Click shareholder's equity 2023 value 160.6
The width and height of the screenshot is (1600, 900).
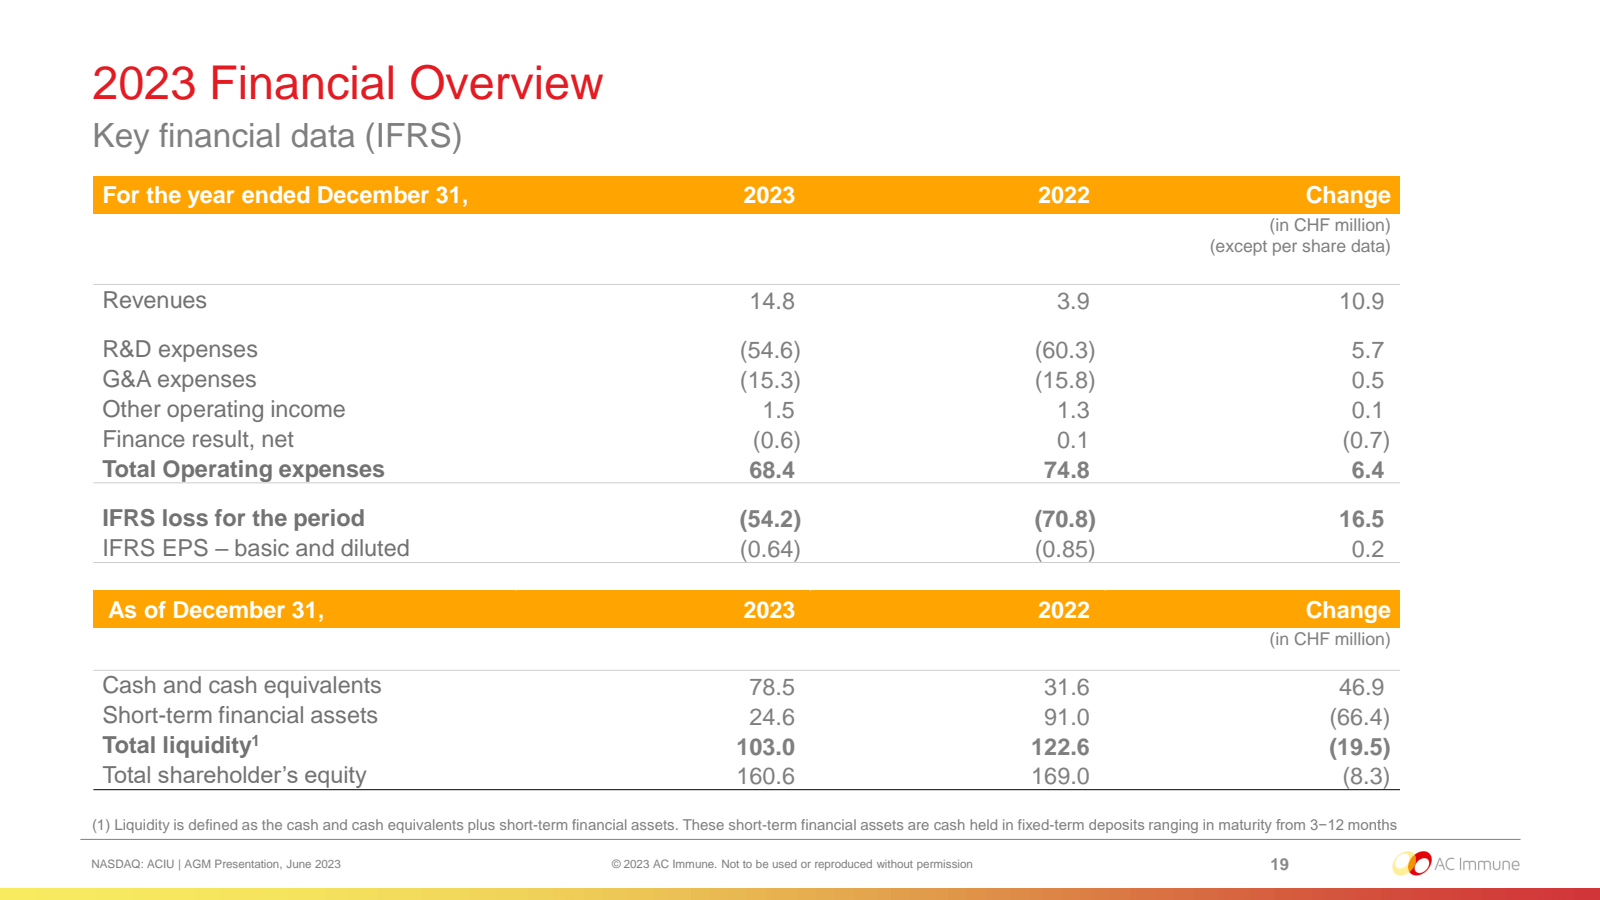coord(766,777)
